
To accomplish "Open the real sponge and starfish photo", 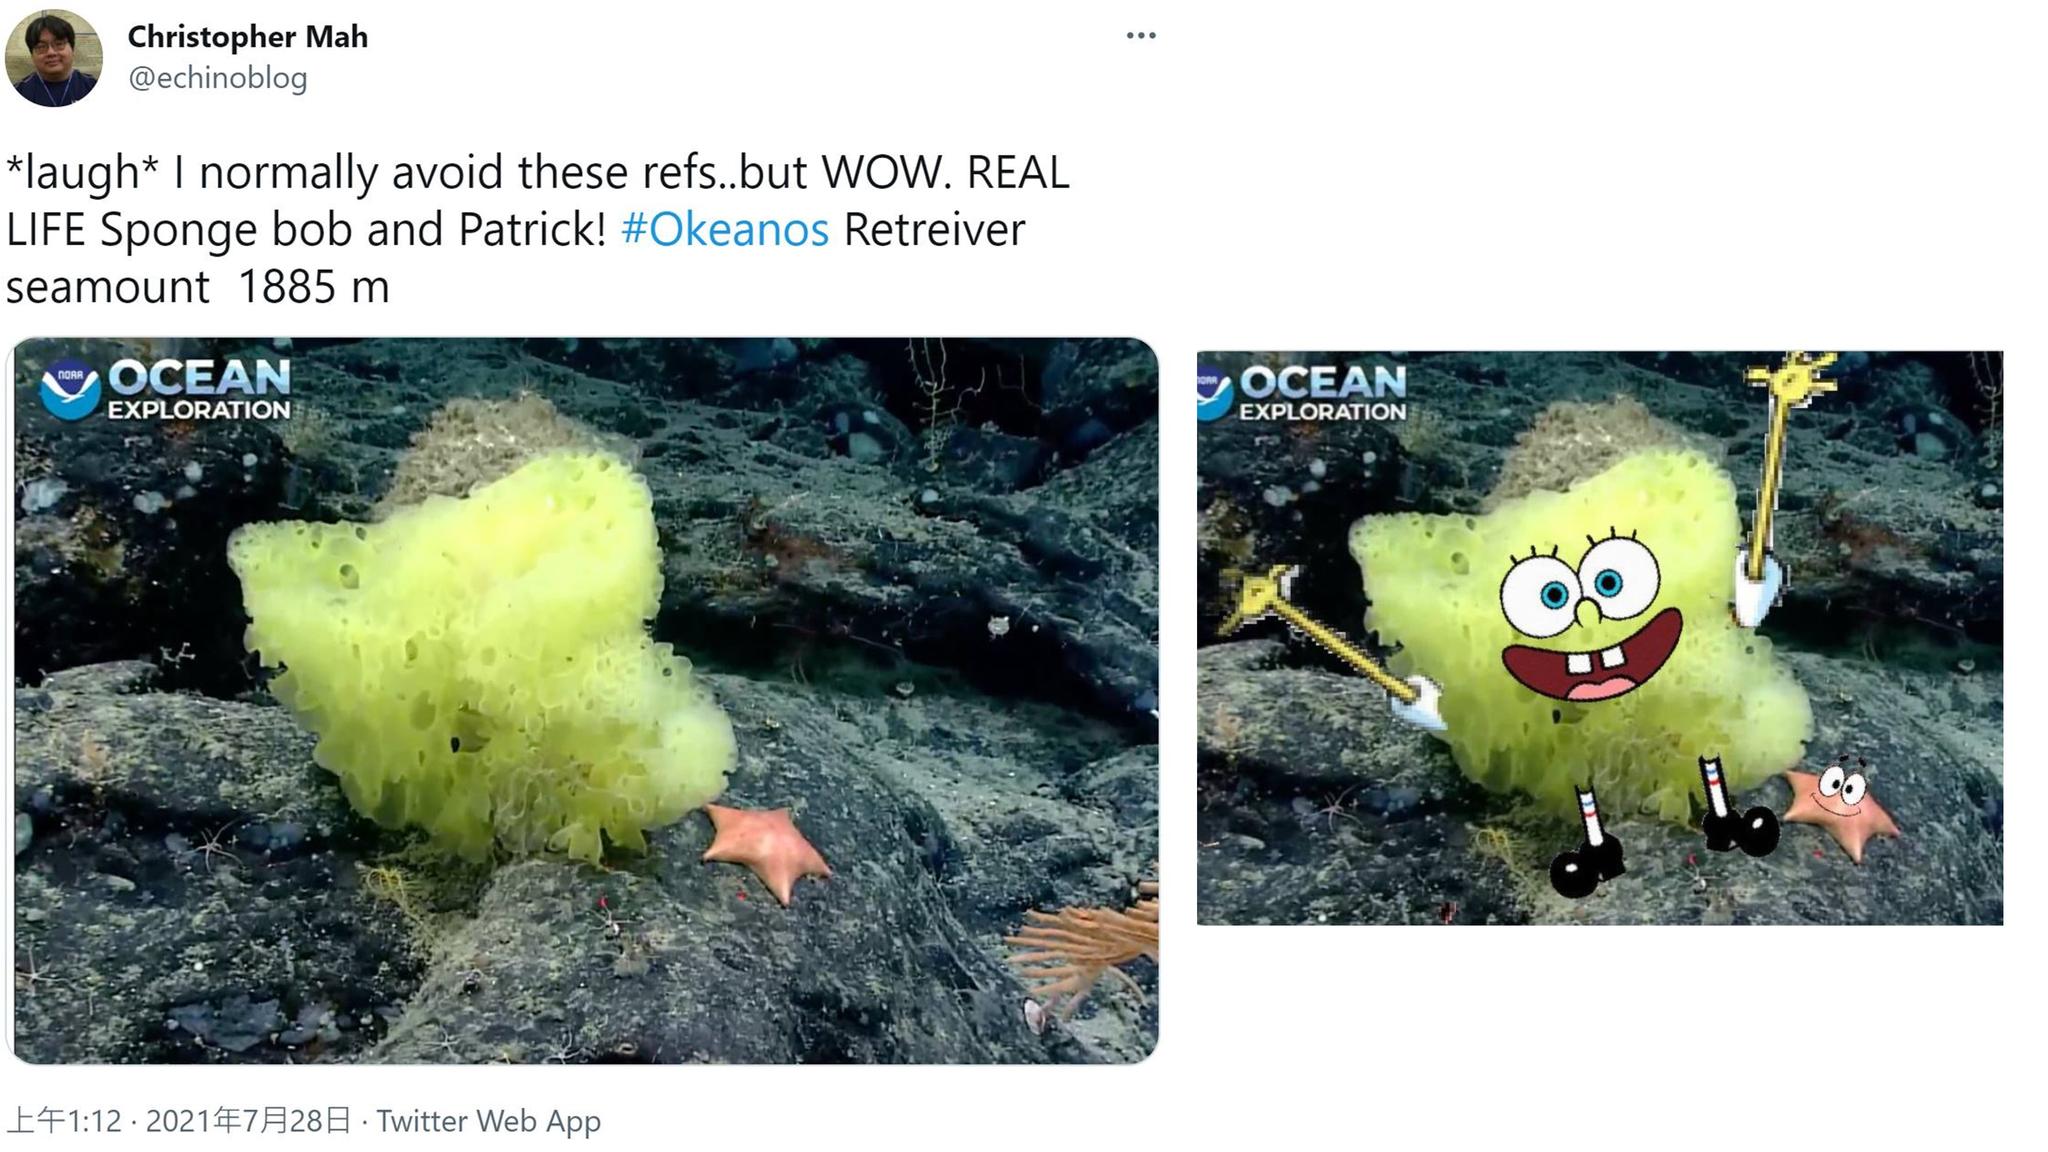I will click(583, 700).
